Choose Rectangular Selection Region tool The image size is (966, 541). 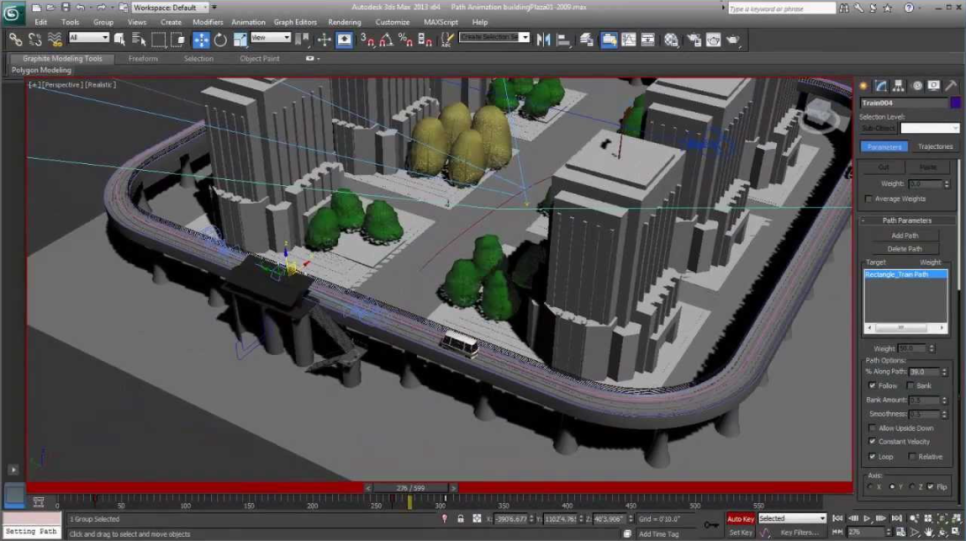click(159, 40)
